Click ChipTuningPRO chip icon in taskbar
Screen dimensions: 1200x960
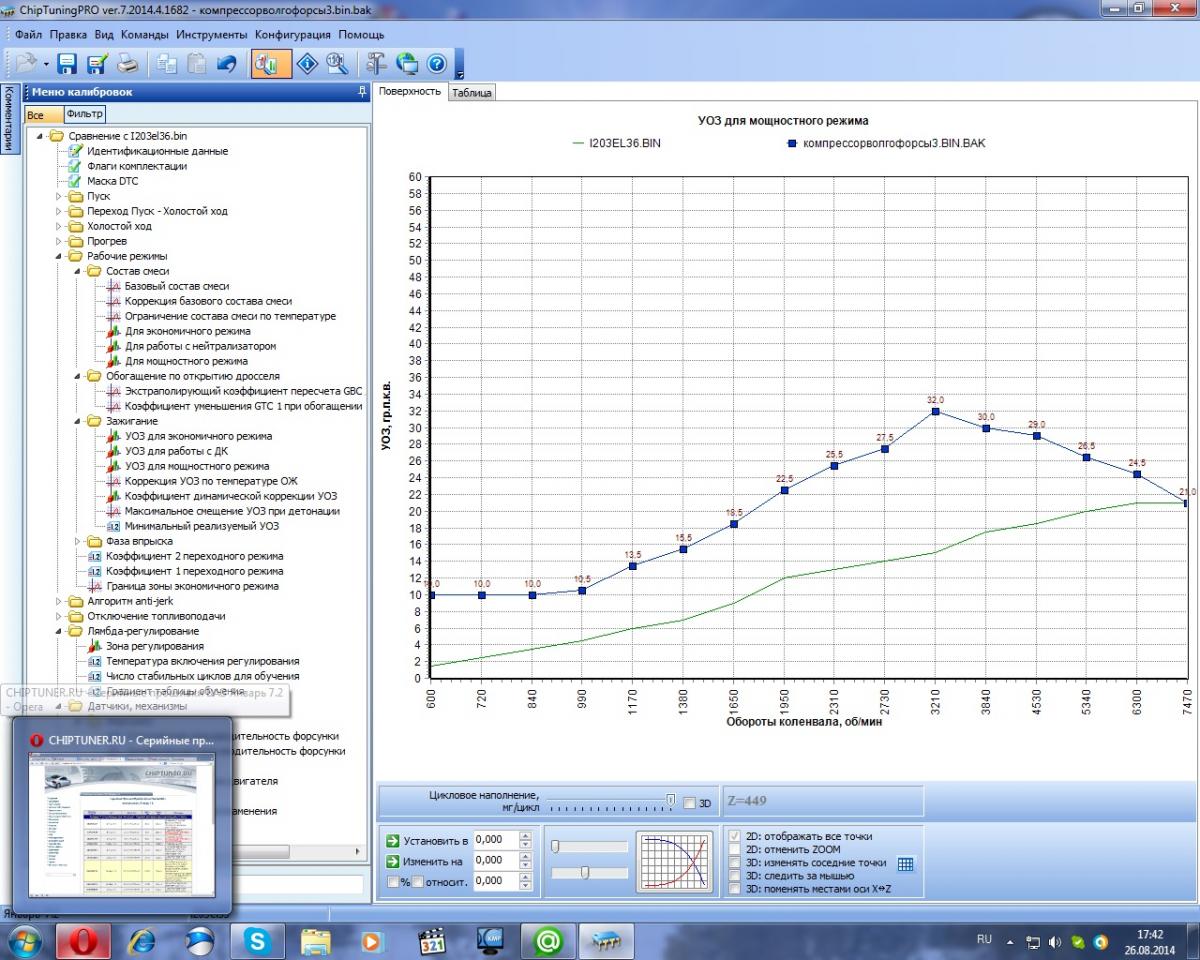tap(606, 941)
